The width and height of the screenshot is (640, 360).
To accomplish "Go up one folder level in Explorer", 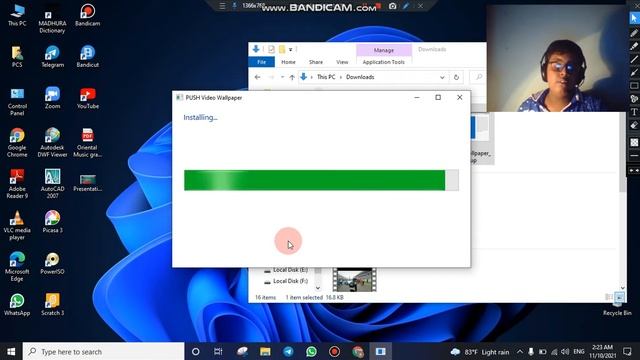I will tap(292, 77).
